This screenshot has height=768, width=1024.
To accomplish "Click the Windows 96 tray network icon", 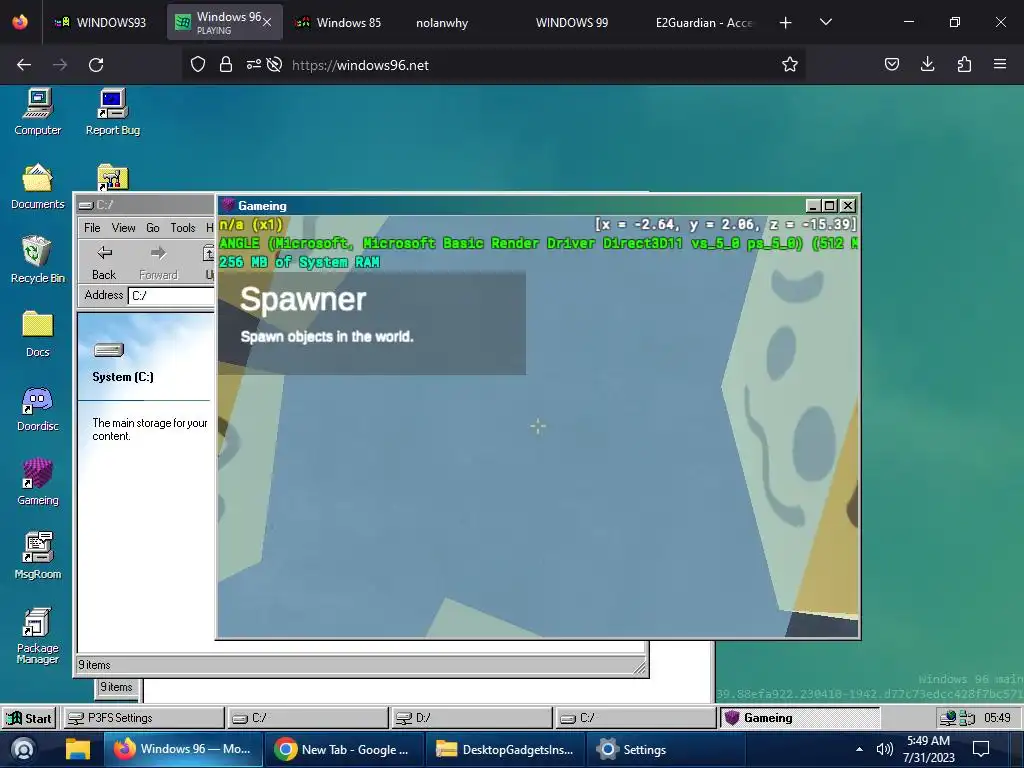I will (948, 718).
